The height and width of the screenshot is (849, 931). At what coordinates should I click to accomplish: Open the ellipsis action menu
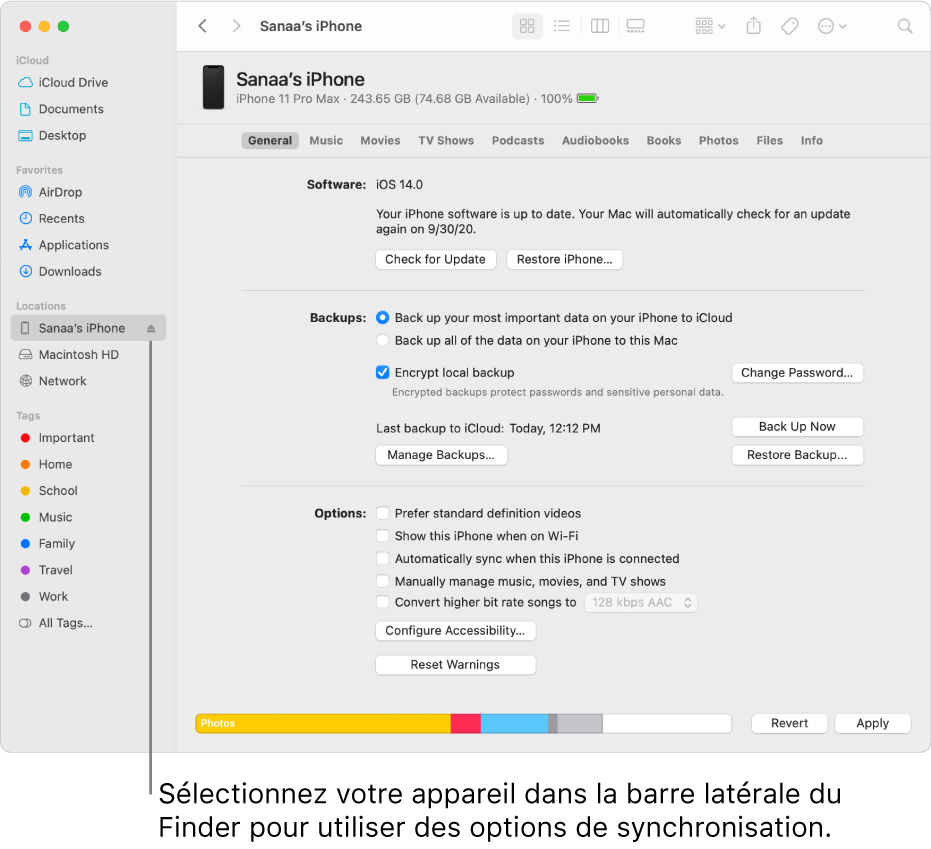coord(832,26)
